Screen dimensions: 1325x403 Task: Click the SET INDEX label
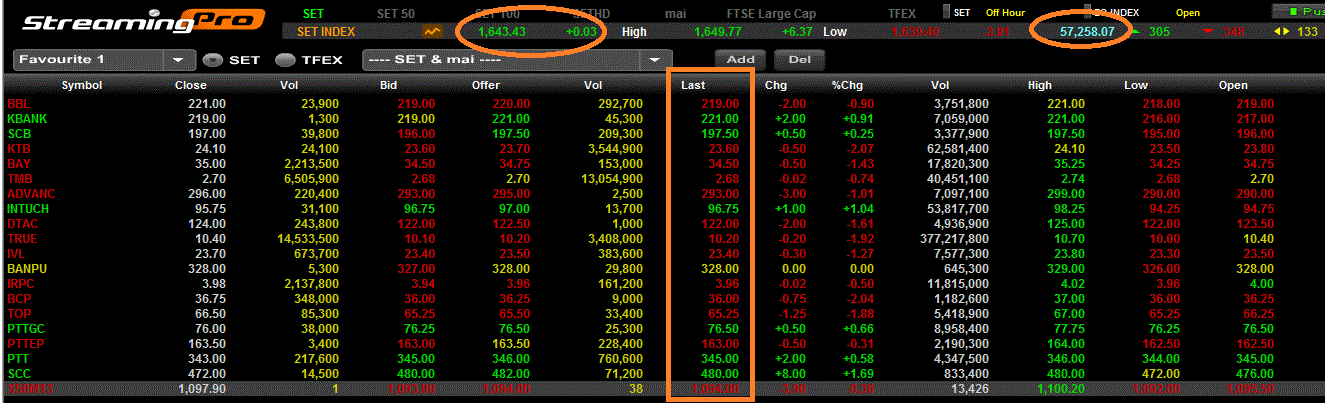(x=326, y=32)
